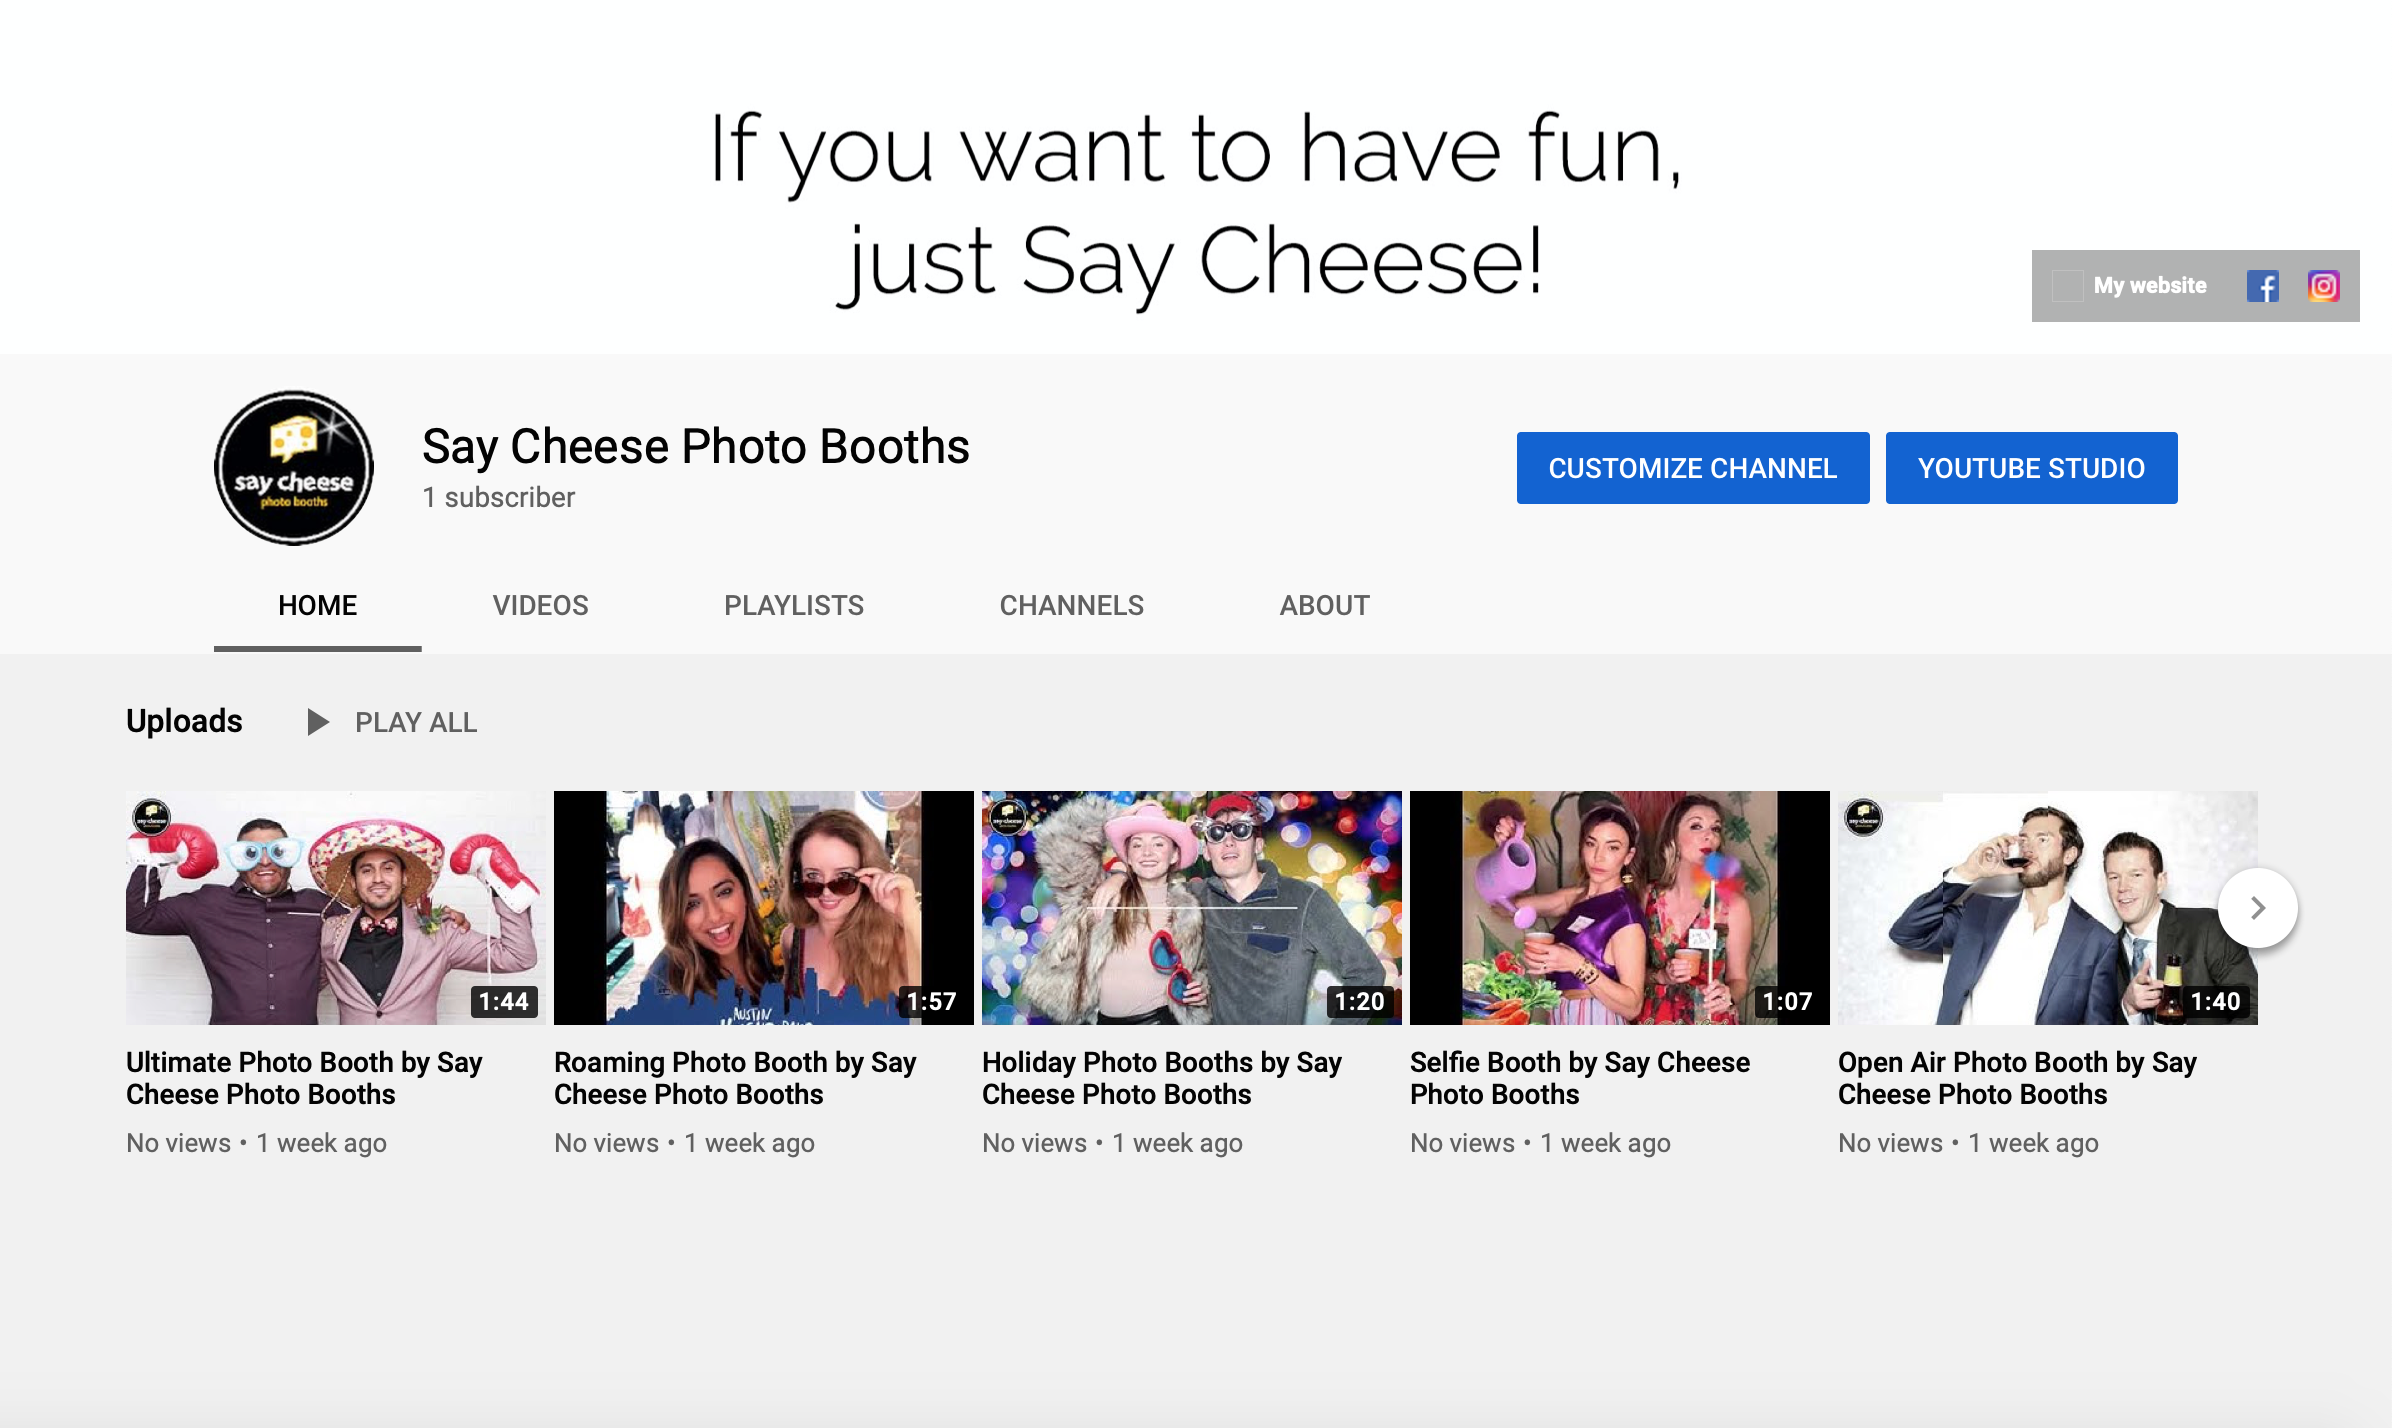The image size is (2392, 1428).
Task: Select the Roaming Photo Booth thumbnail
Action: click(762, 907)
